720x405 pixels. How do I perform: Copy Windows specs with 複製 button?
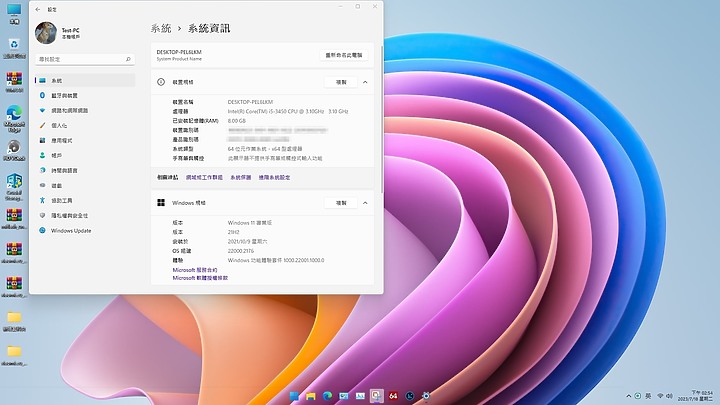[x=341, y=203]
